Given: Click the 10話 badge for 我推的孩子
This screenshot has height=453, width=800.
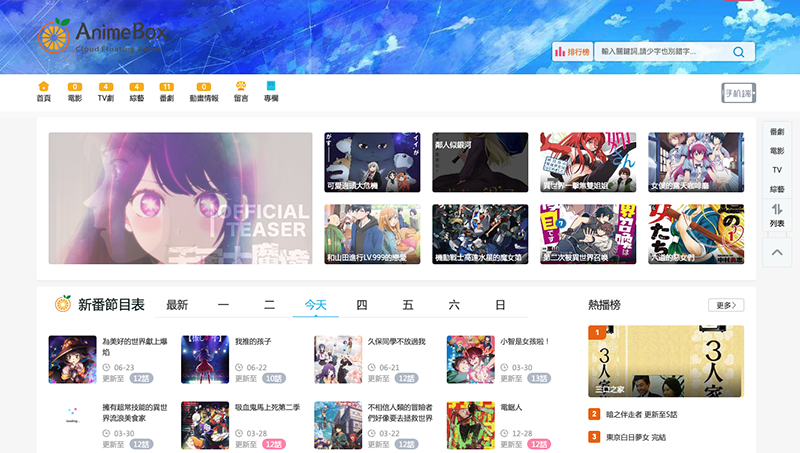Looking at the screenshot, I should [x=274, y=378].
